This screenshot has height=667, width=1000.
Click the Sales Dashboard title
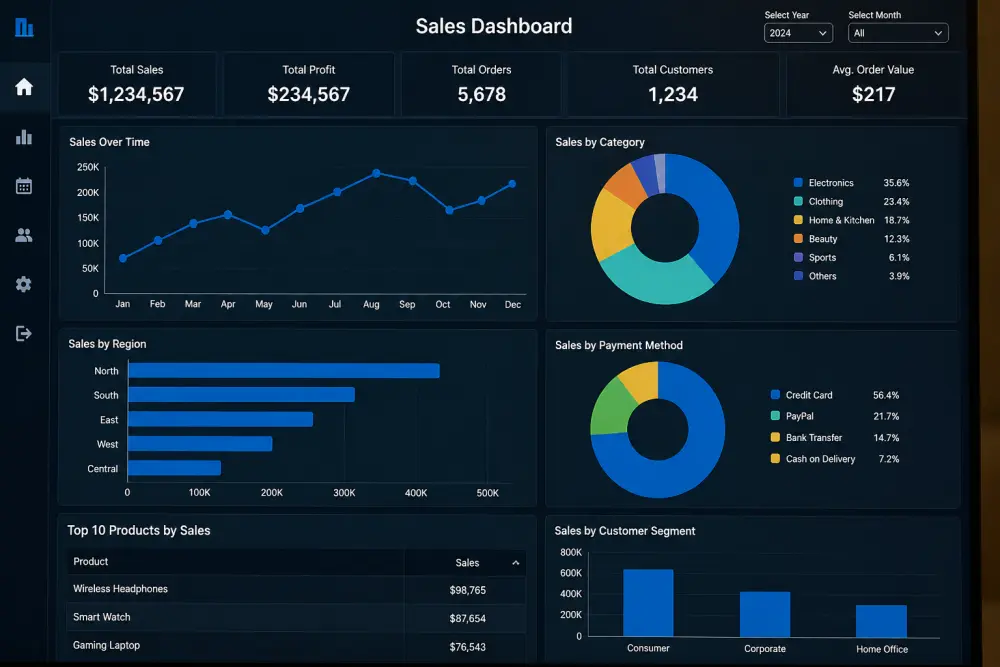click(x=494, y=26)
